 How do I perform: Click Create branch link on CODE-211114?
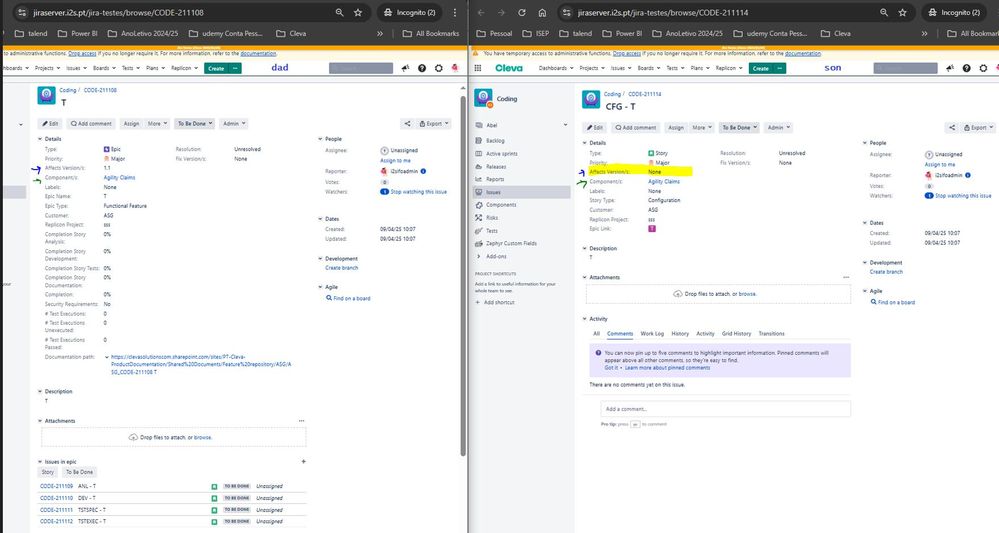point(886,272)
